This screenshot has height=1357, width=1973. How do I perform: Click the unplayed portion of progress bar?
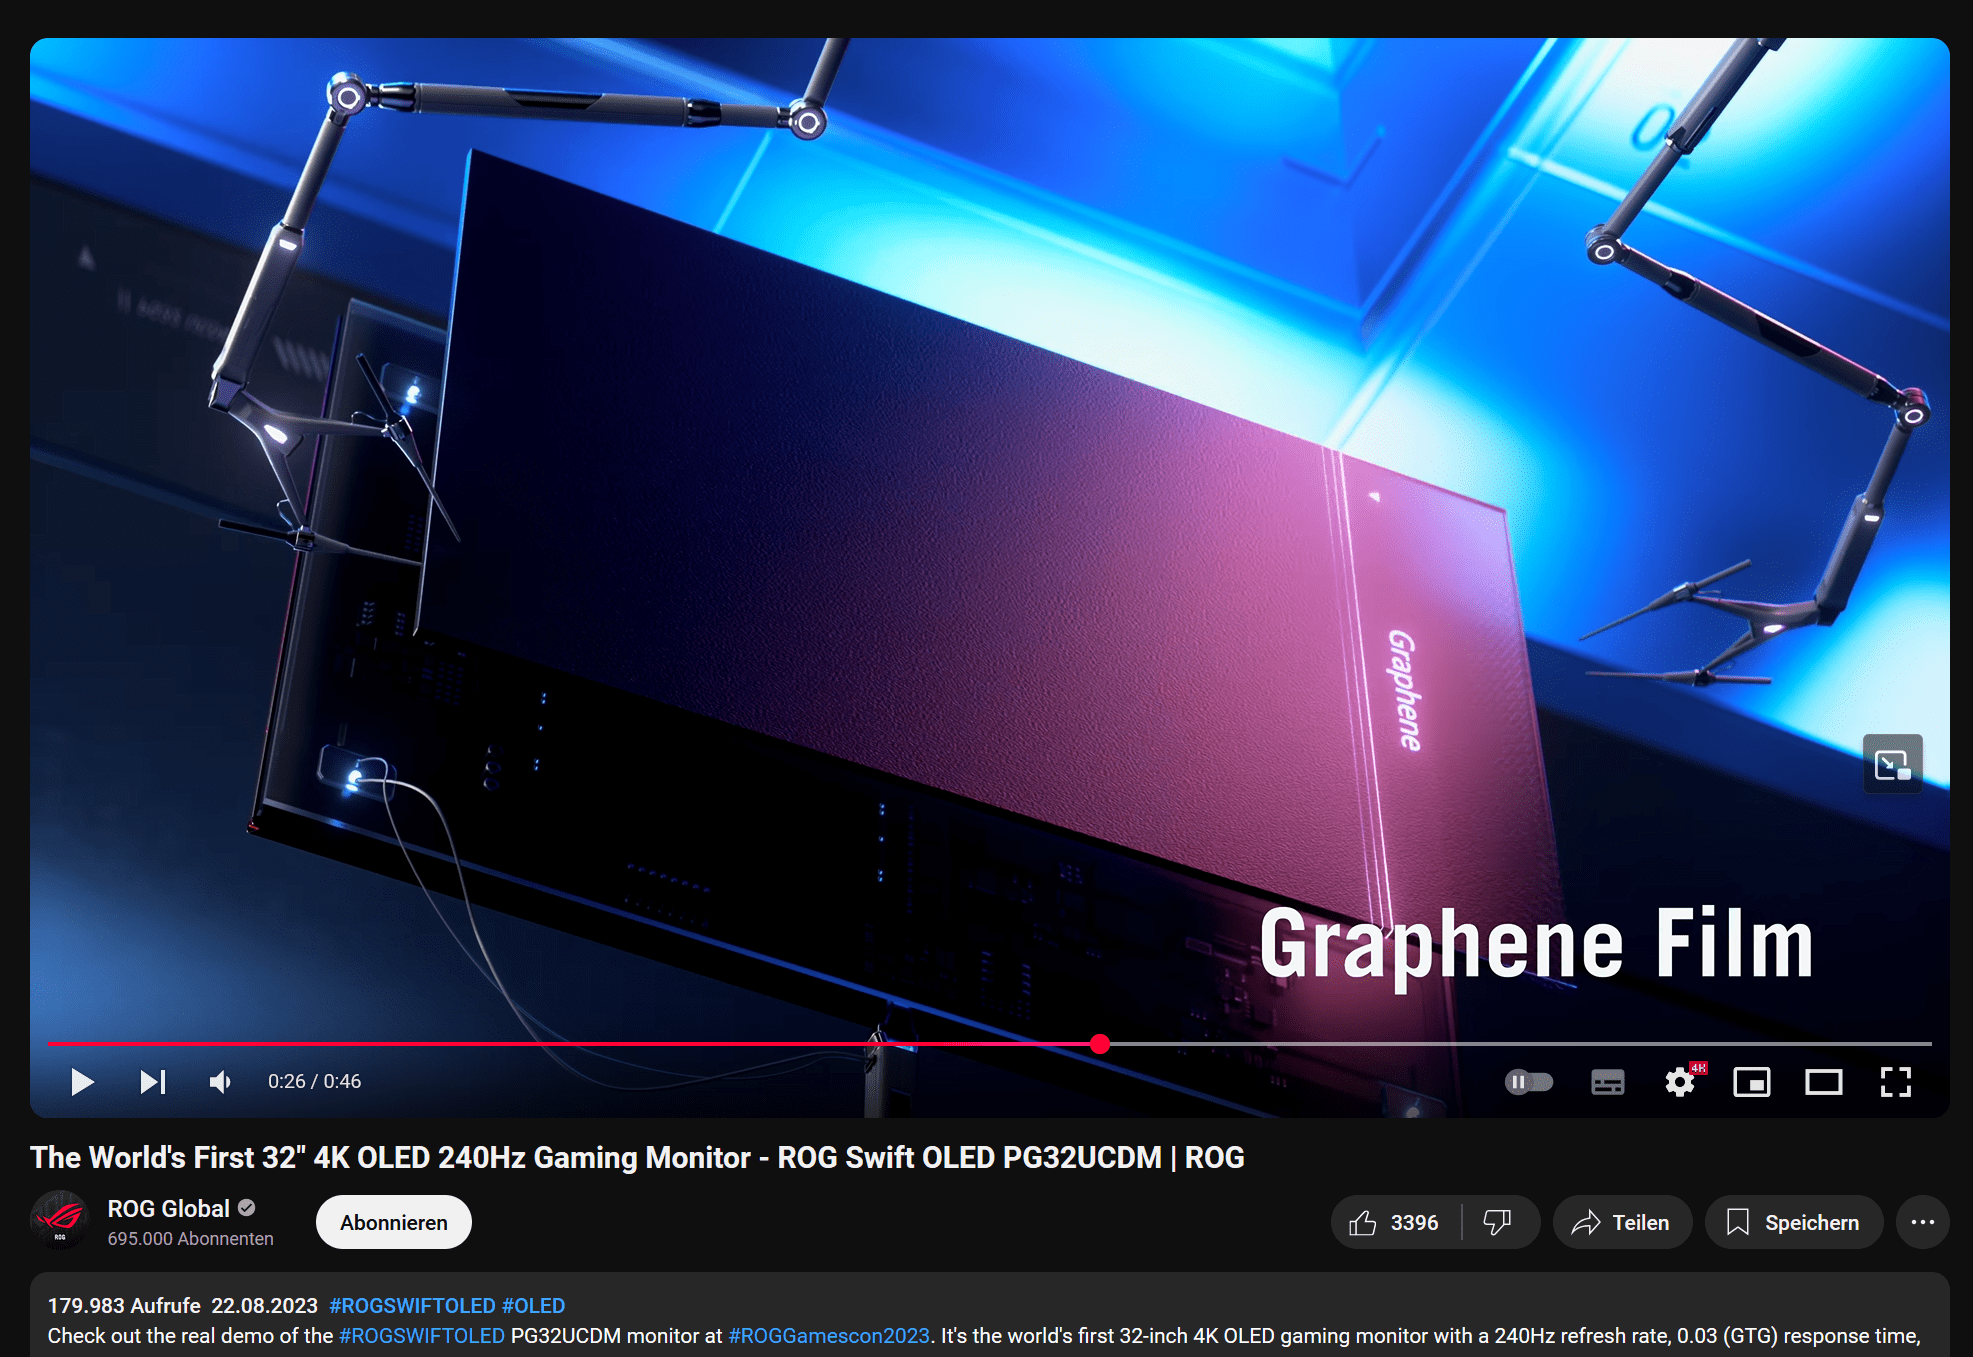[x=1520, y=1044]
